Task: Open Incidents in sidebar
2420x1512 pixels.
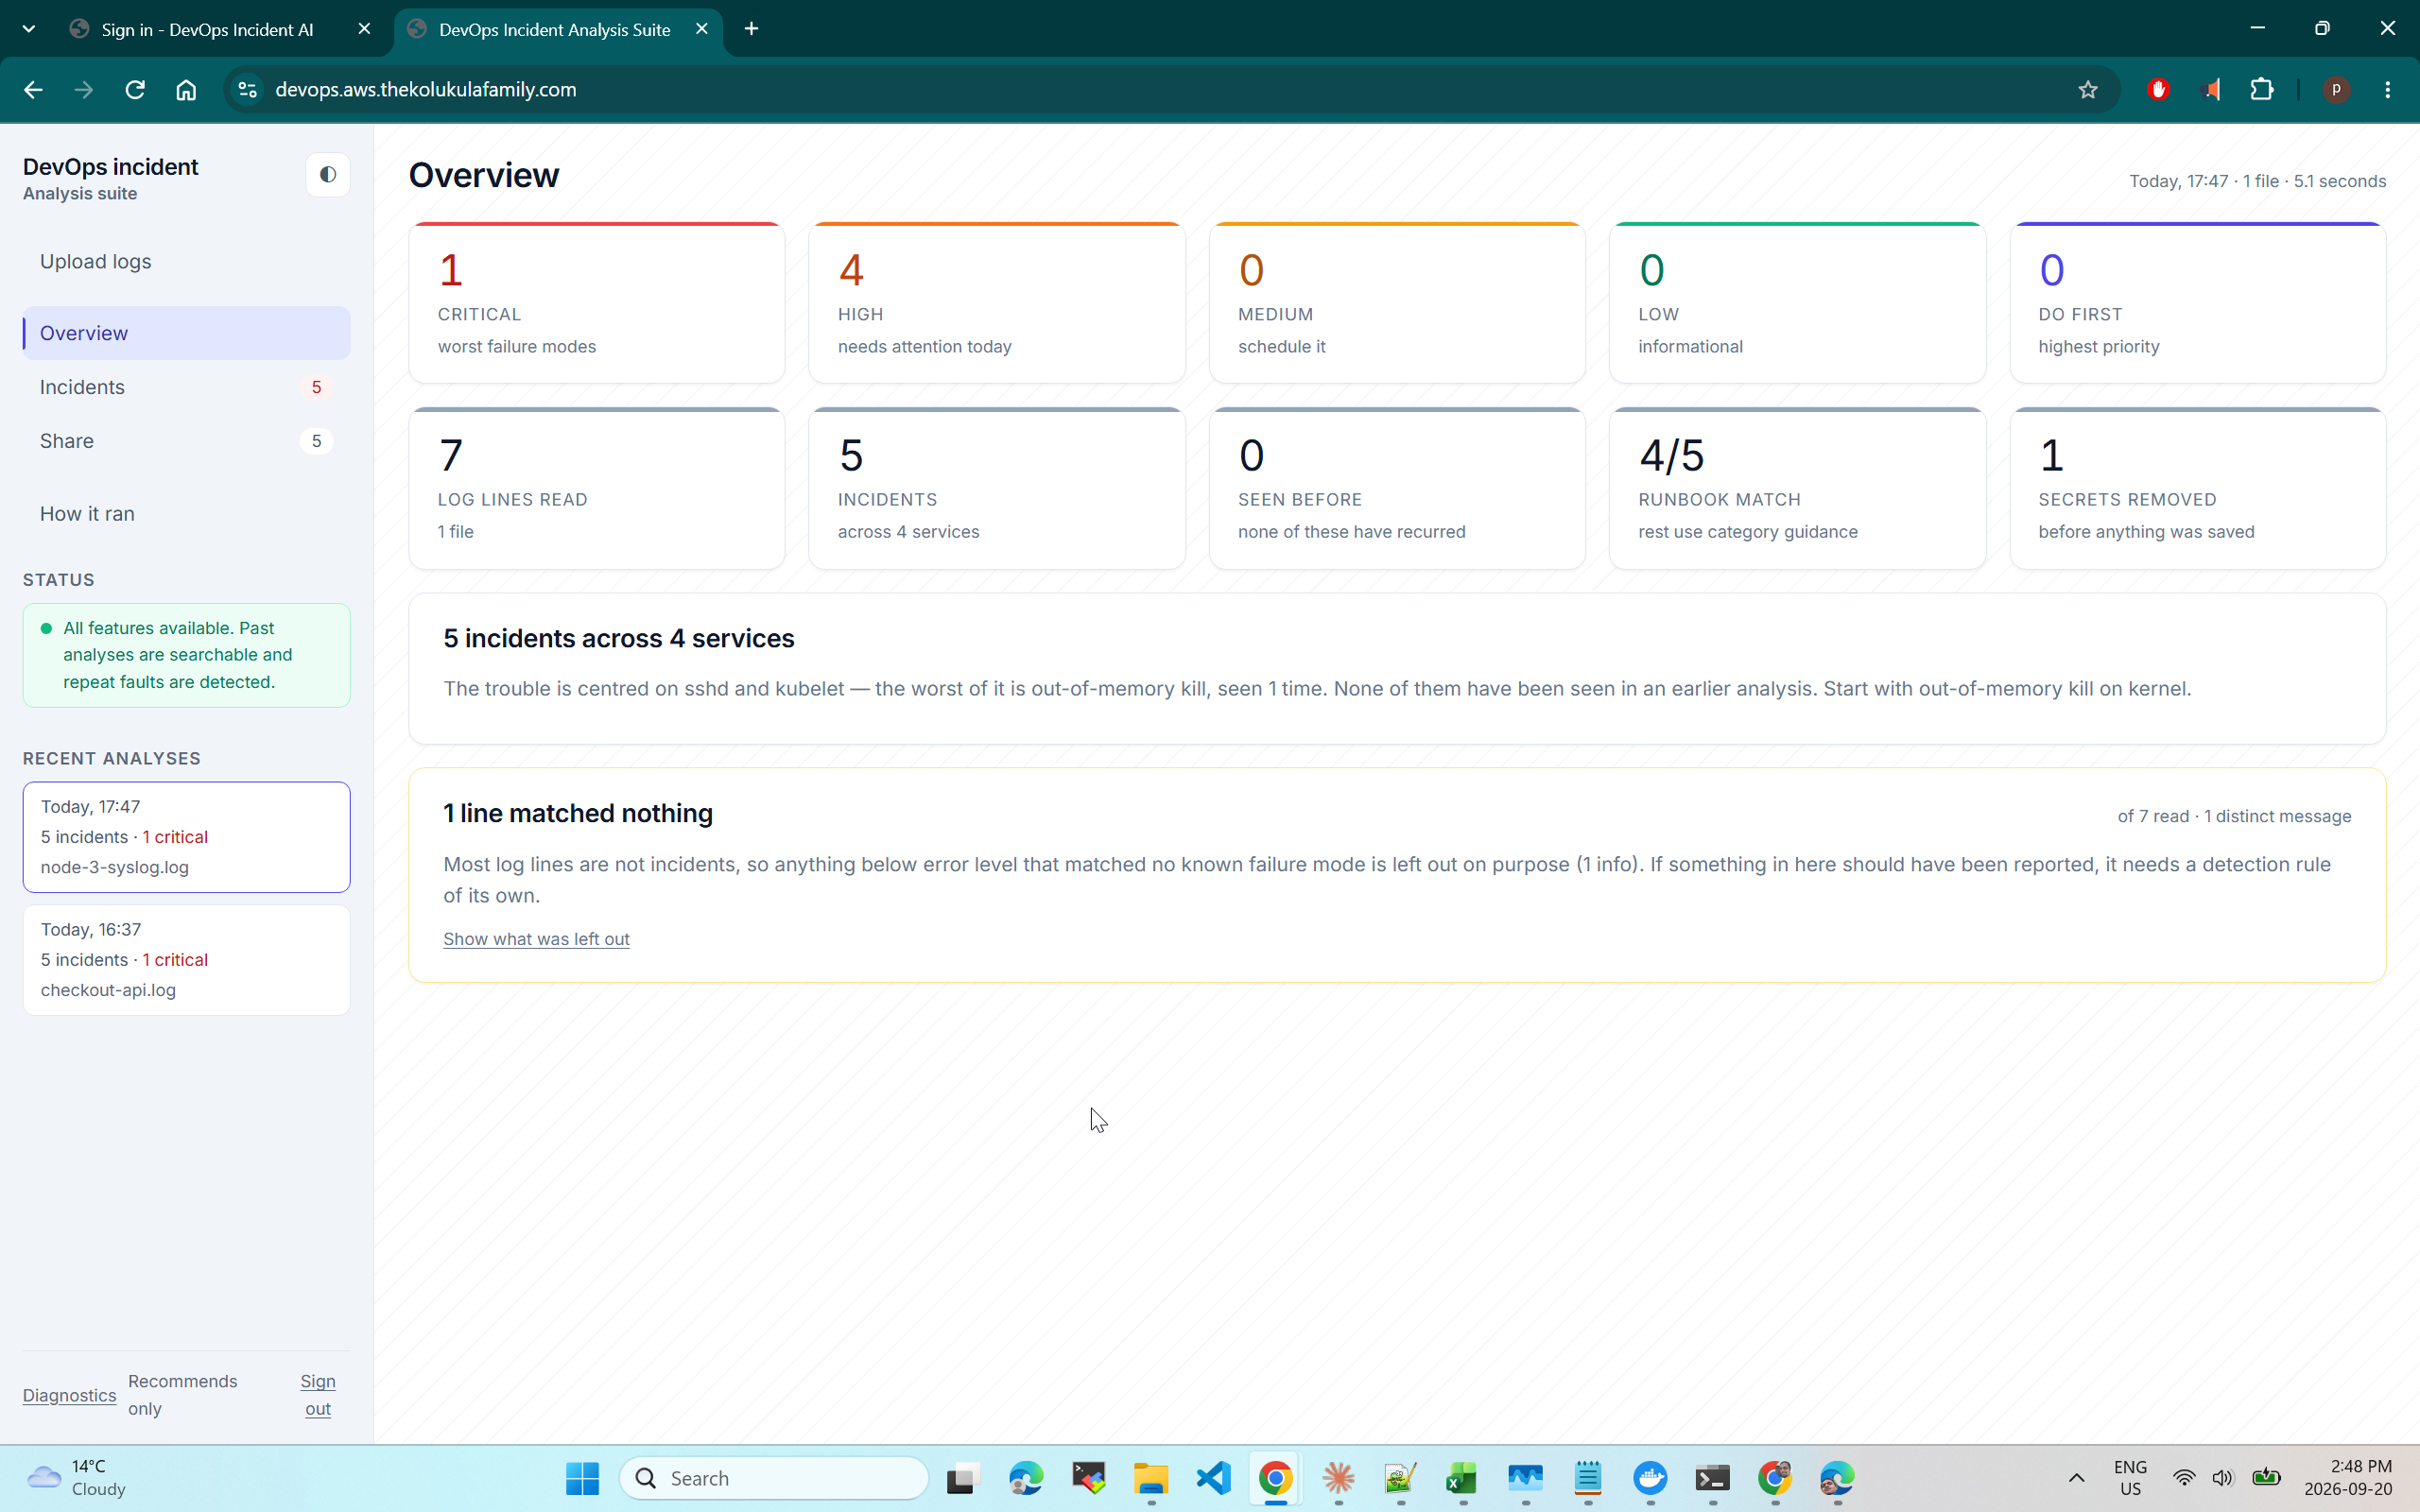Action: pos(186,387)
